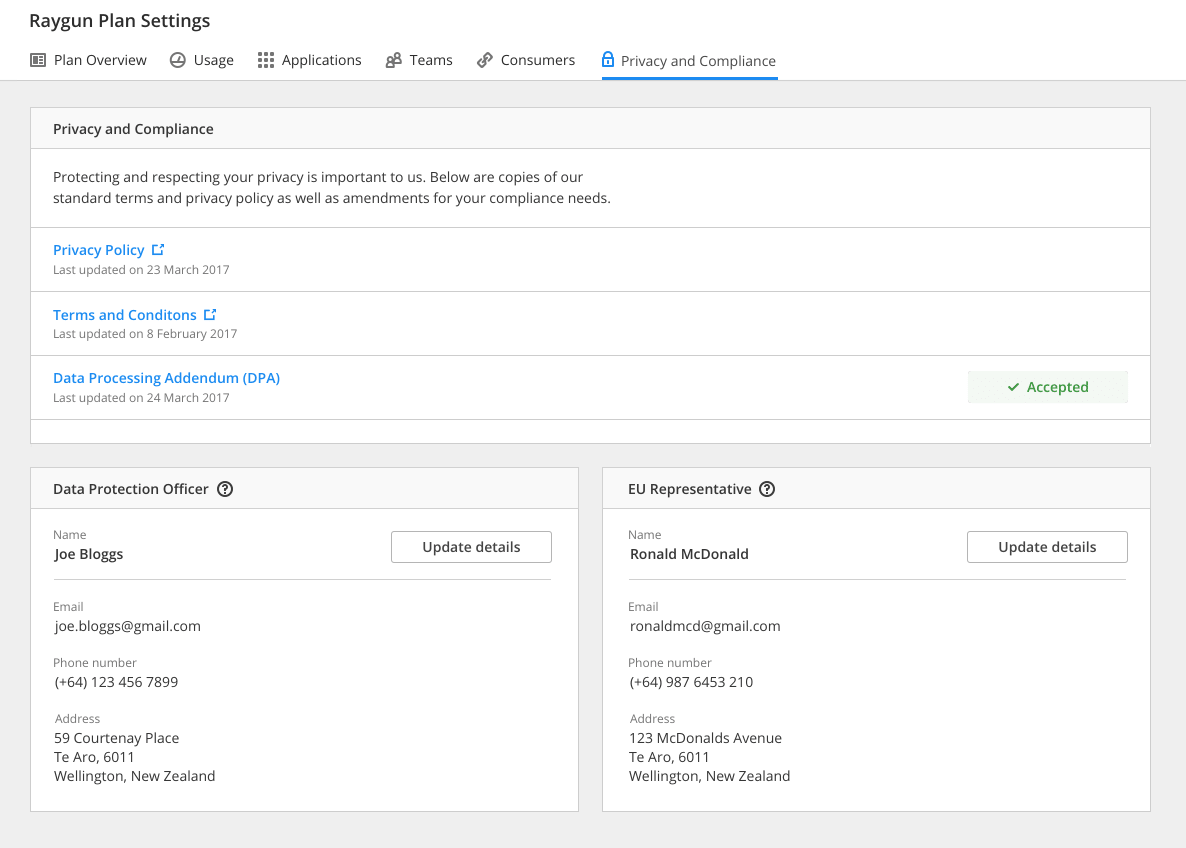This screenshot has height=848, width=1186.
Task: Click the padlock icon on Privacy and Compliance
Action: (608, 60)
